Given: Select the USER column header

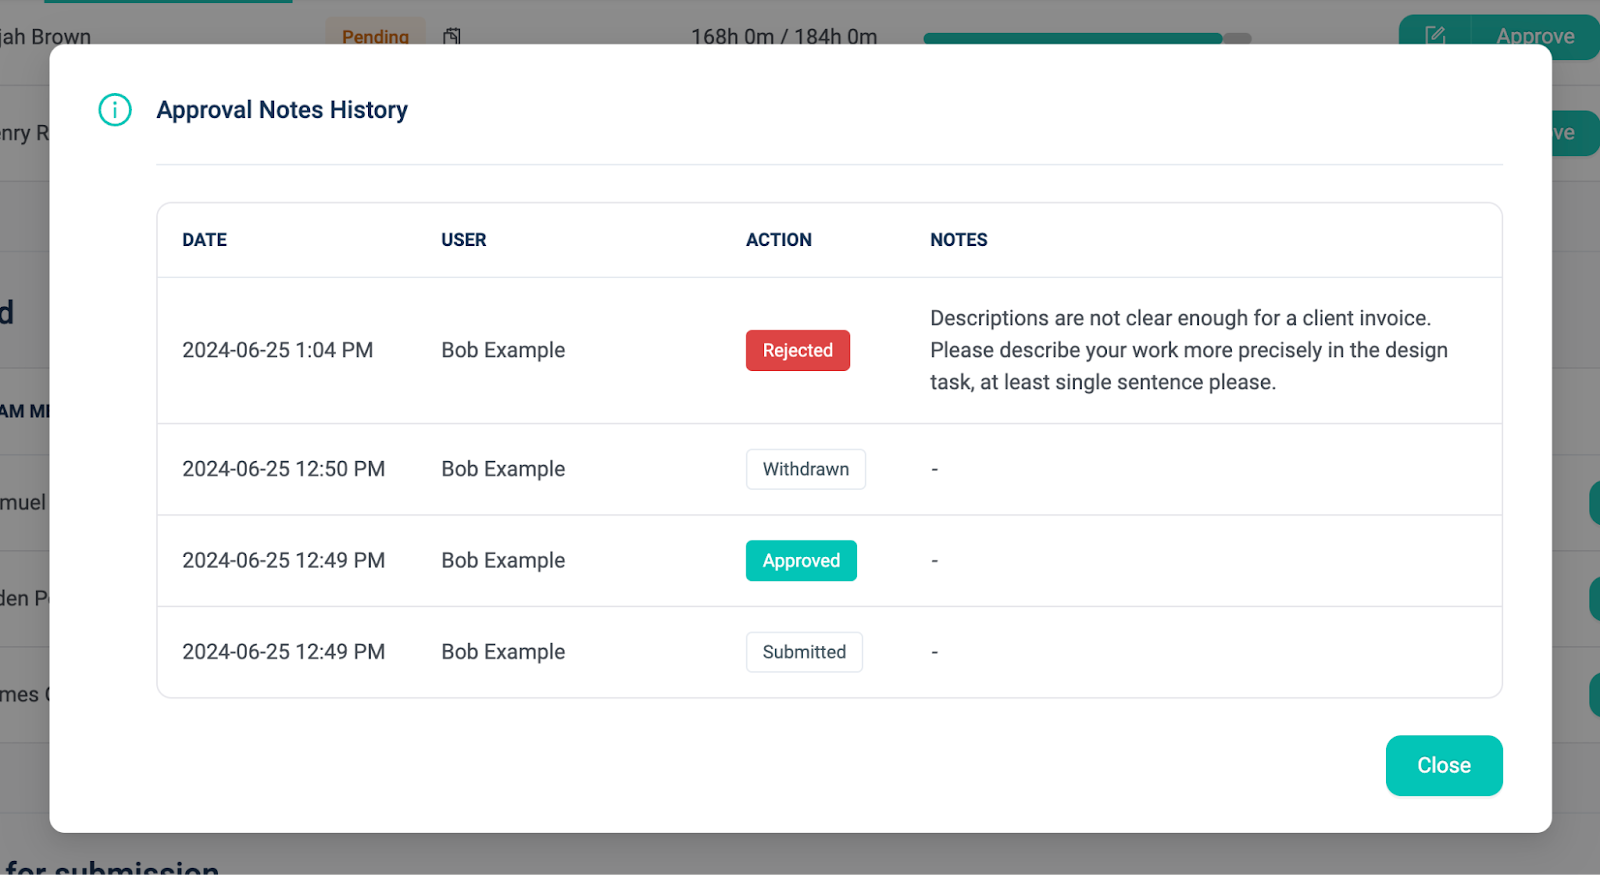Looking at the screenshot, I should (x=464, y=240).
